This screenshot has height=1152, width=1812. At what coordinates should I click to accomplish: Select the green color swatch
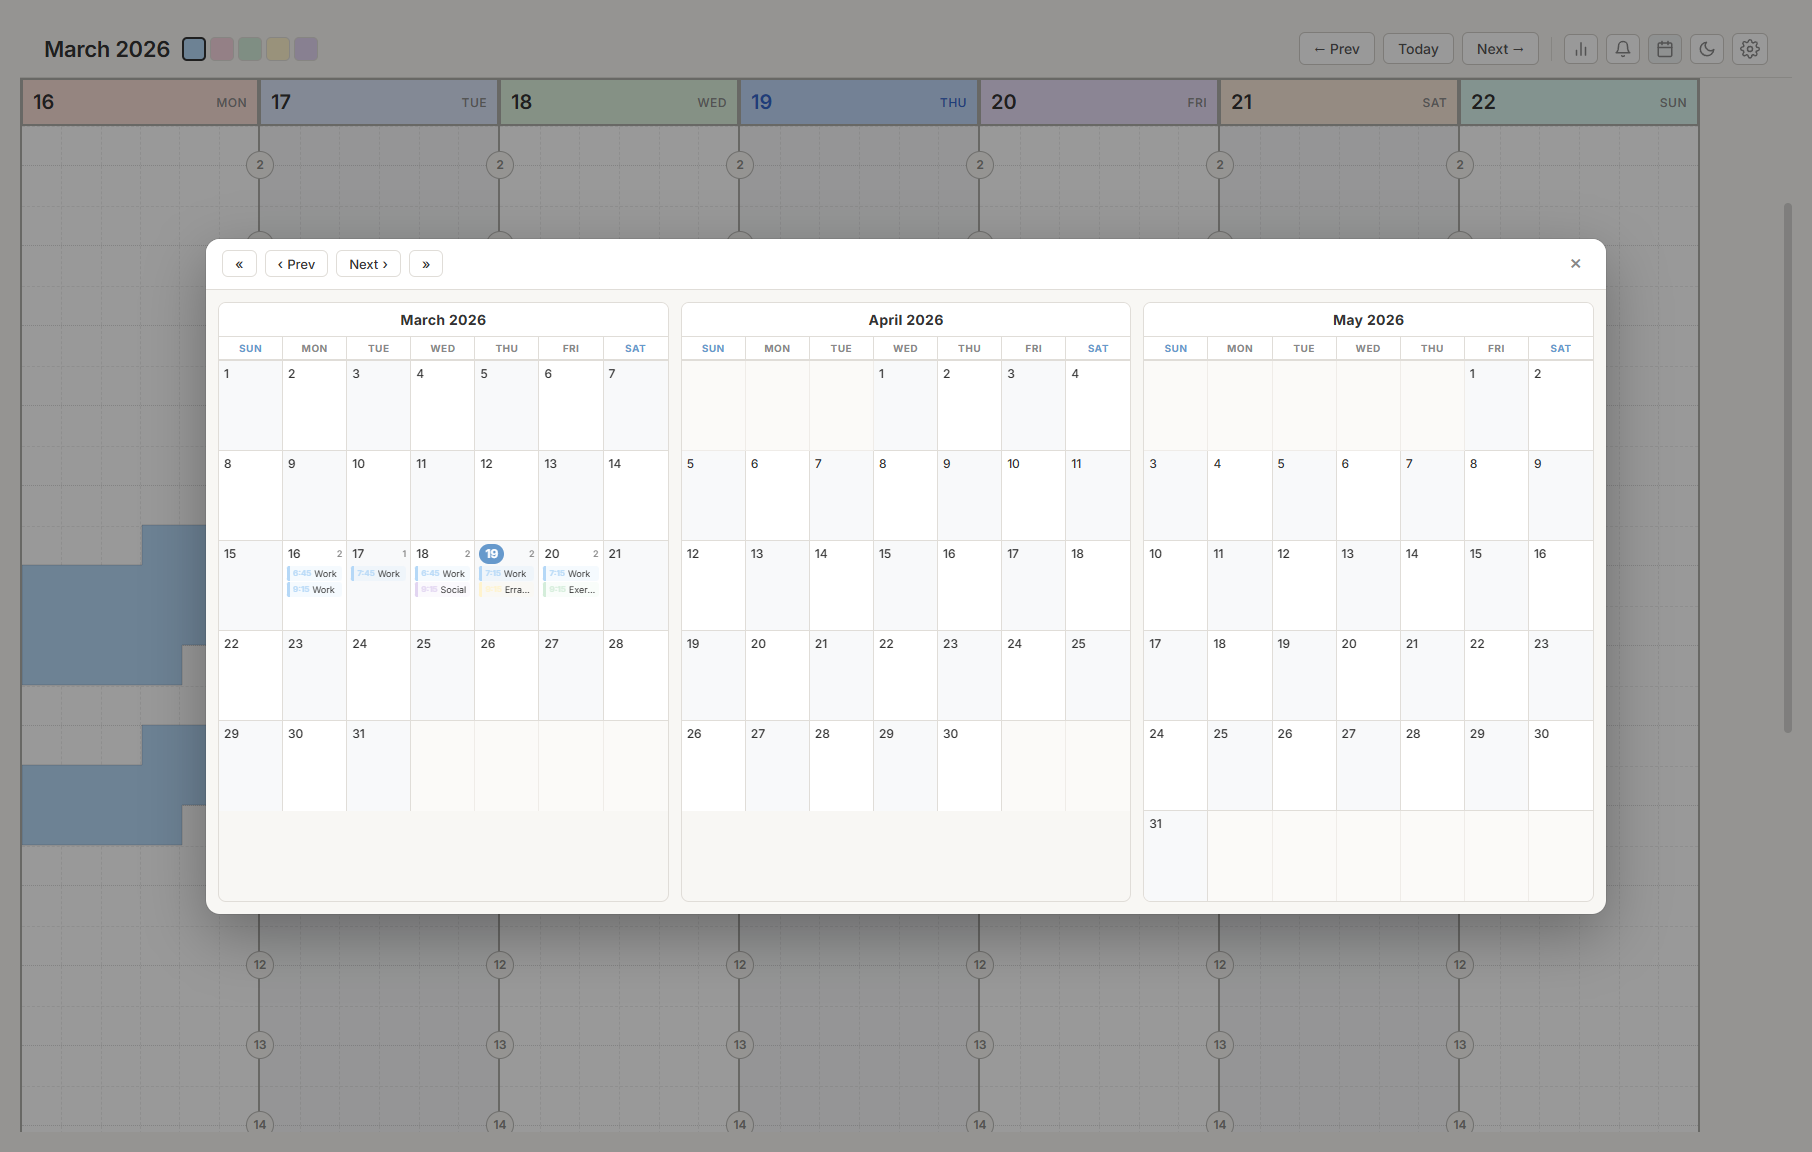(250, 48)
